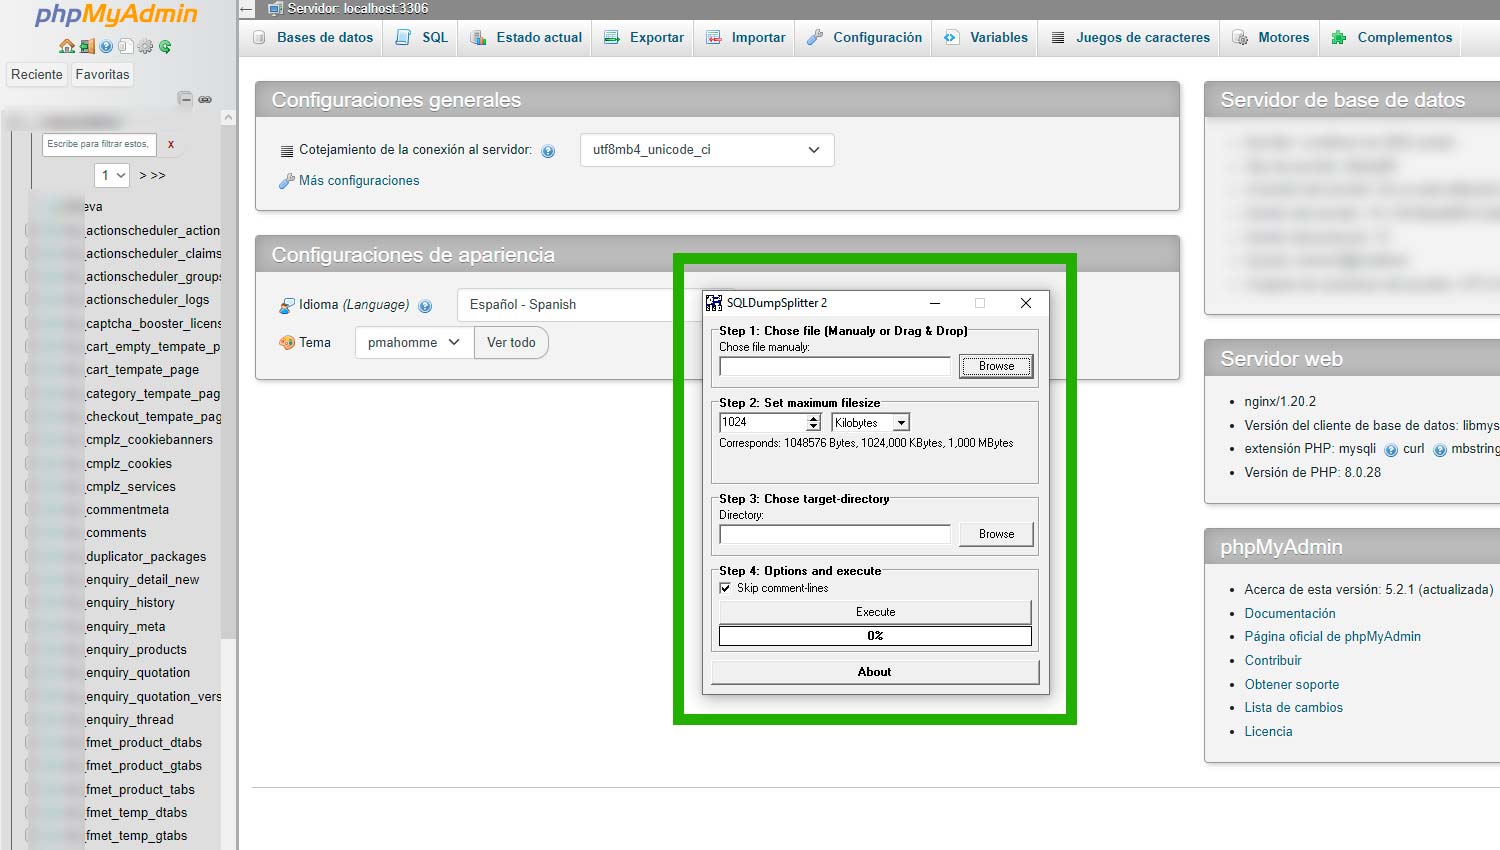Click the Execute button in SQLDumpSplitter

(x=875, y=612)
